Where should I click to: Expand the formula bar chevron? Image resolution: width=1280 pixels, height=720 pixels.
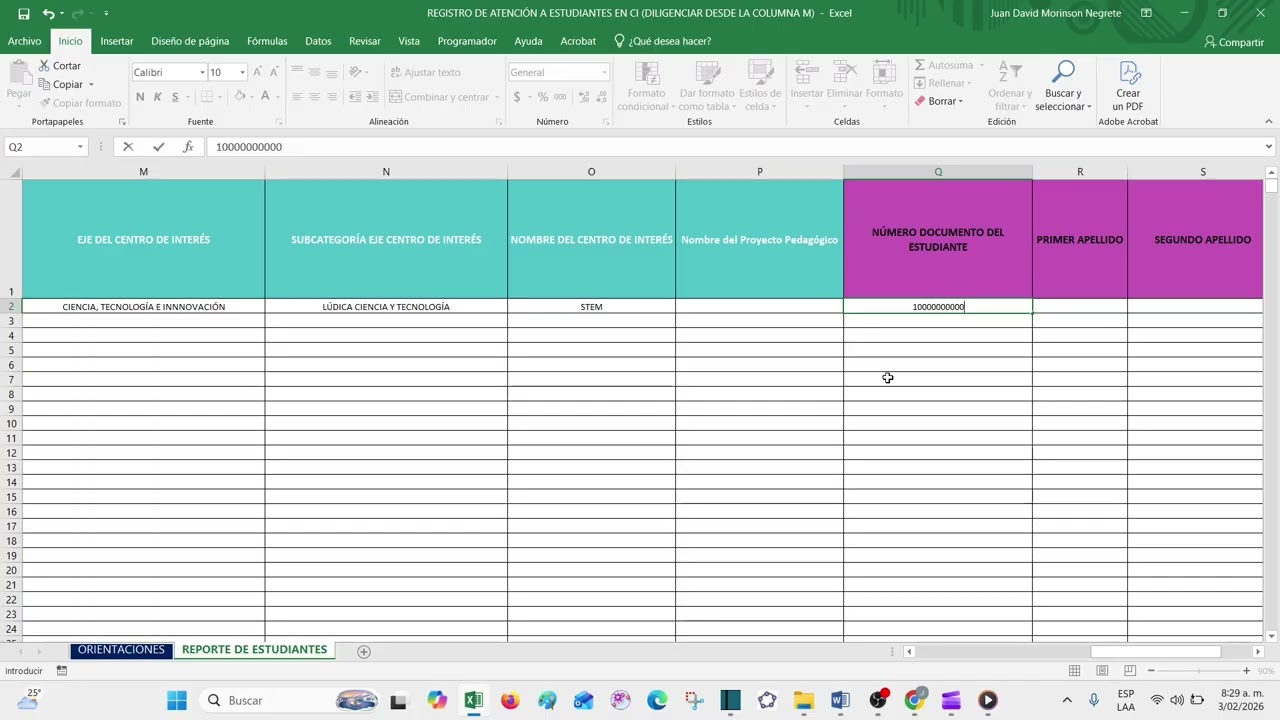pyautogui.click(x=1269, y=147)
